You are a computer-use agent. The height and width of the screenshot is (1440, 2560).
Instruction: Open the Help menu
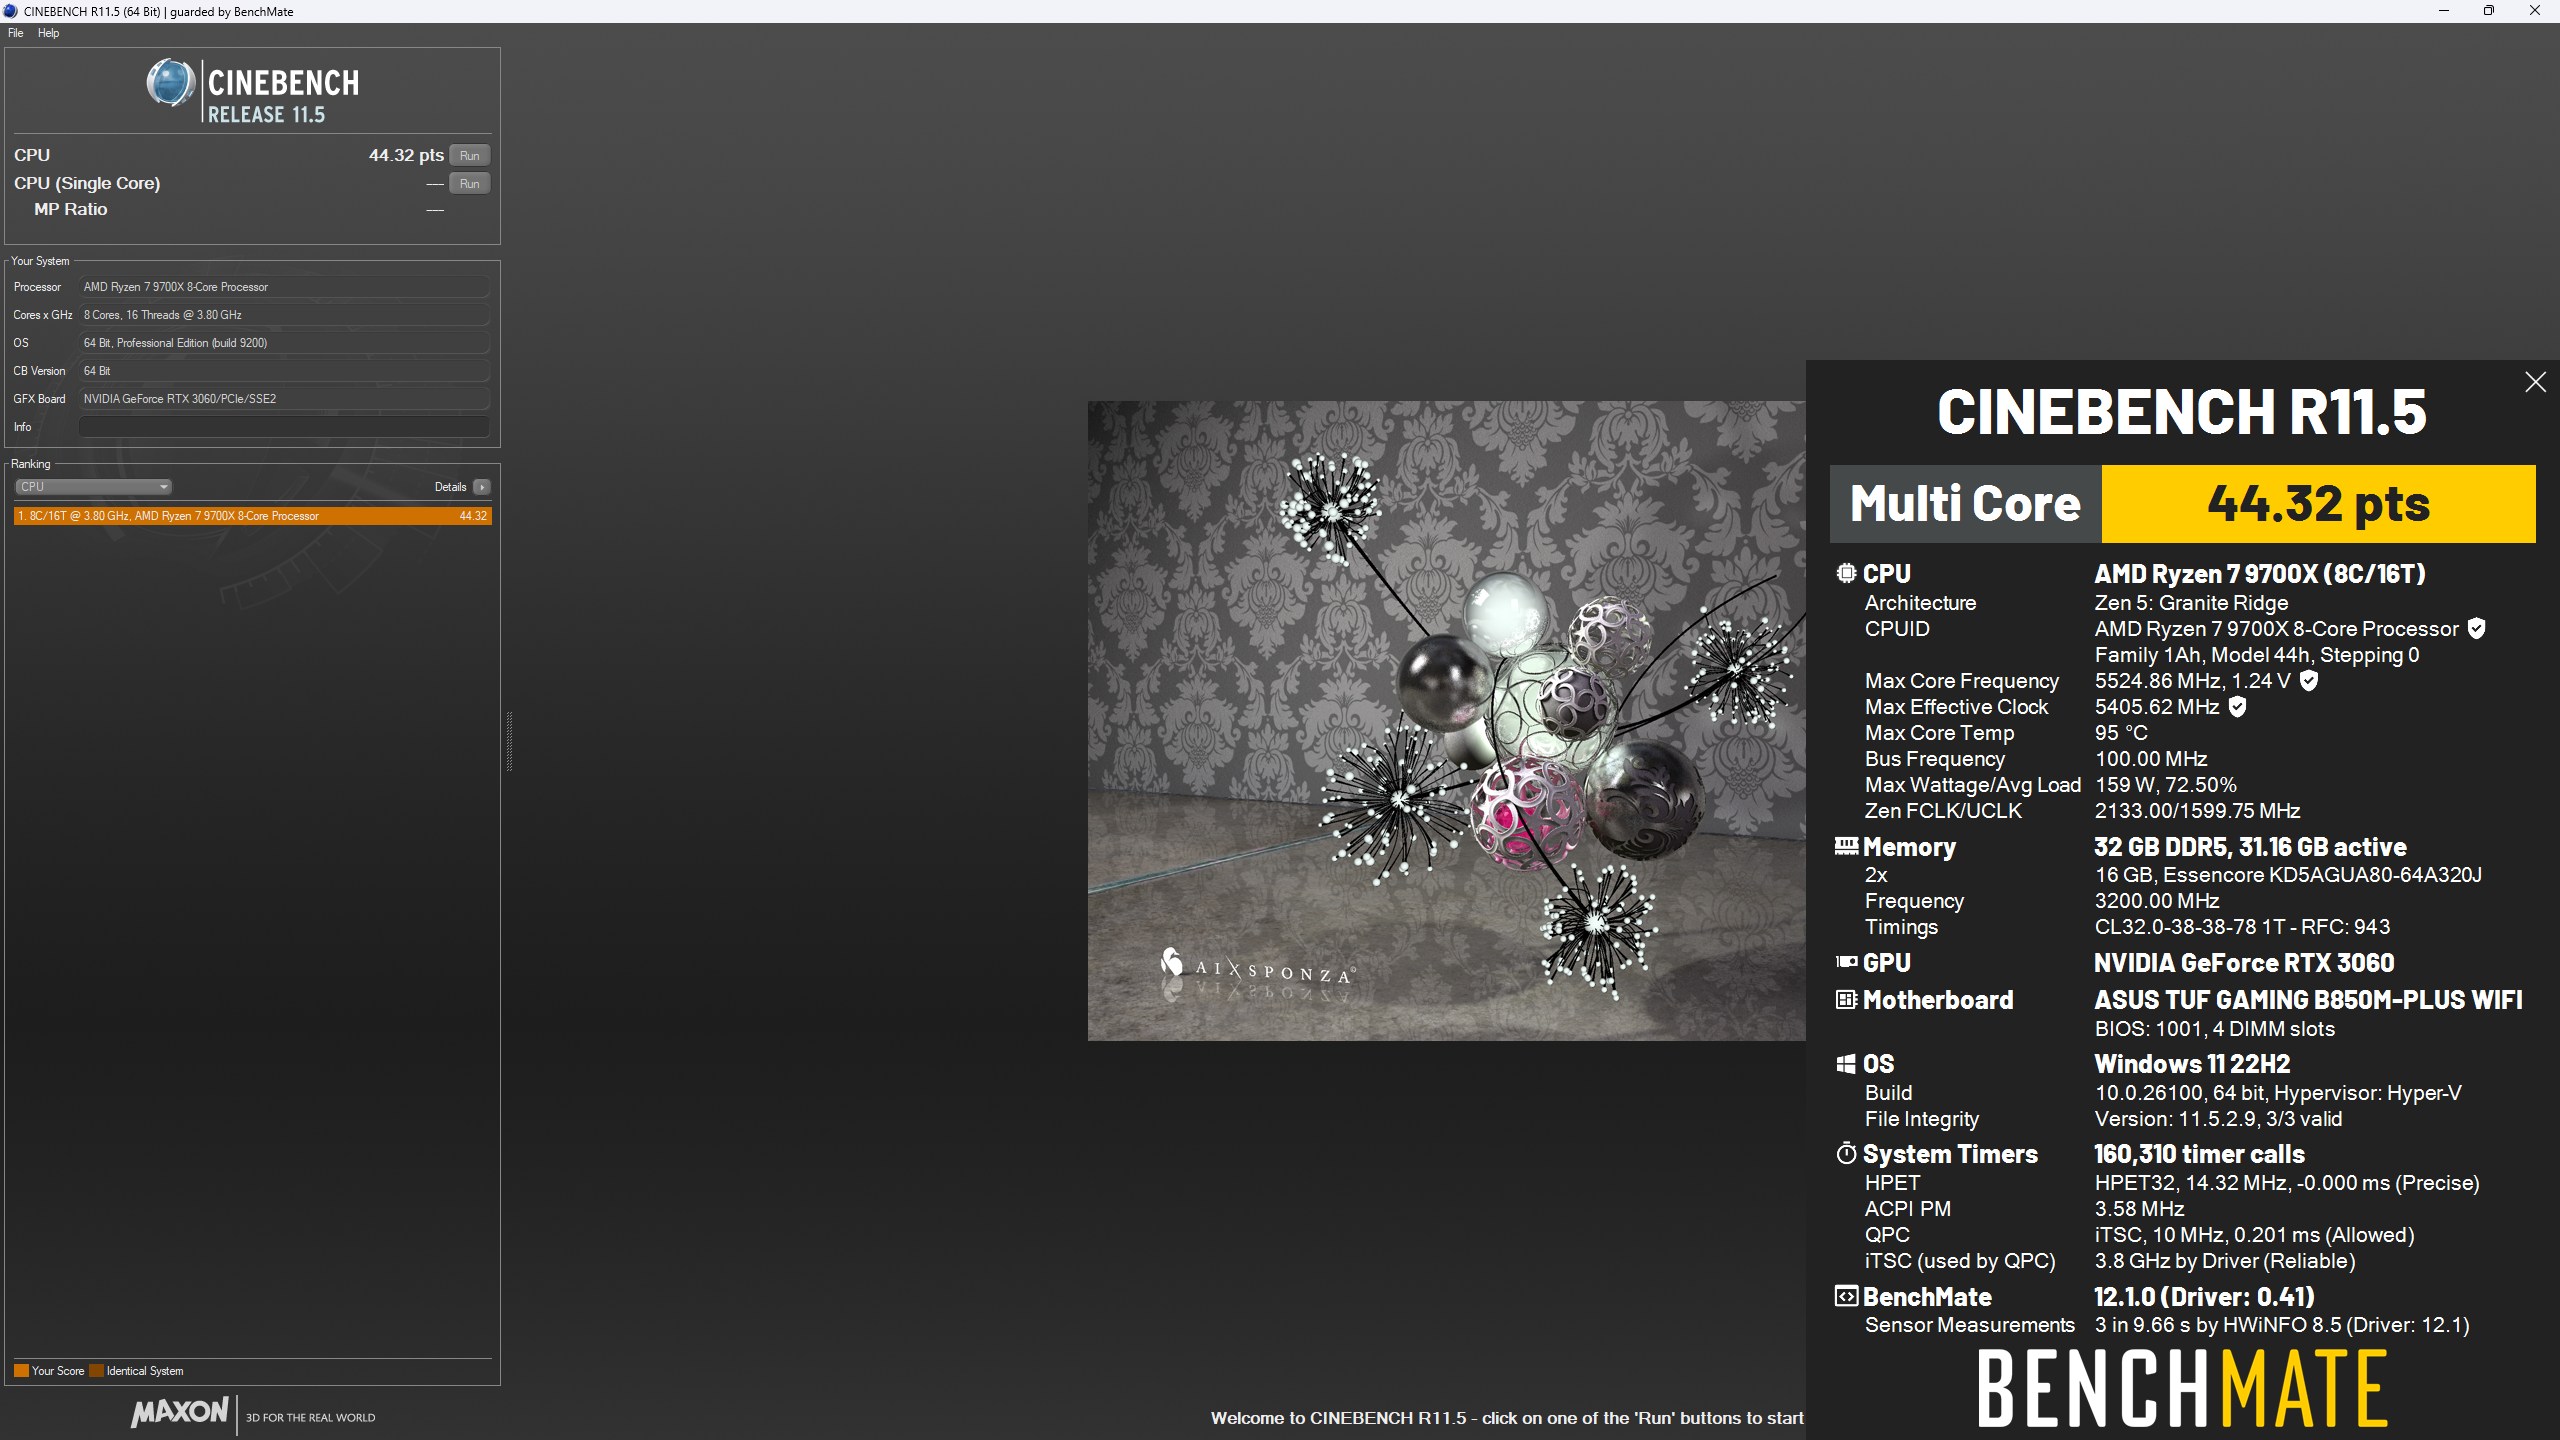(48, 33)
